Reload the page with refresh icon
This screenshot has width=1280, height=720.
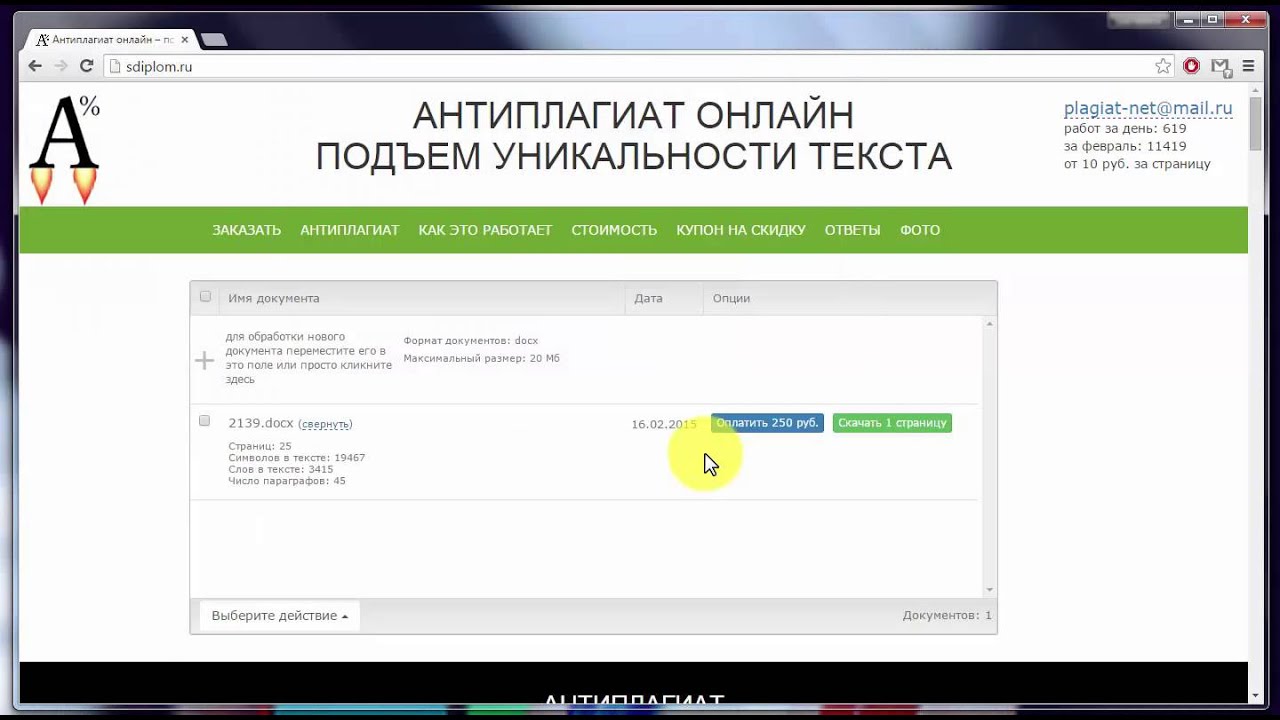pyautogui.click(x=86, y=66)
